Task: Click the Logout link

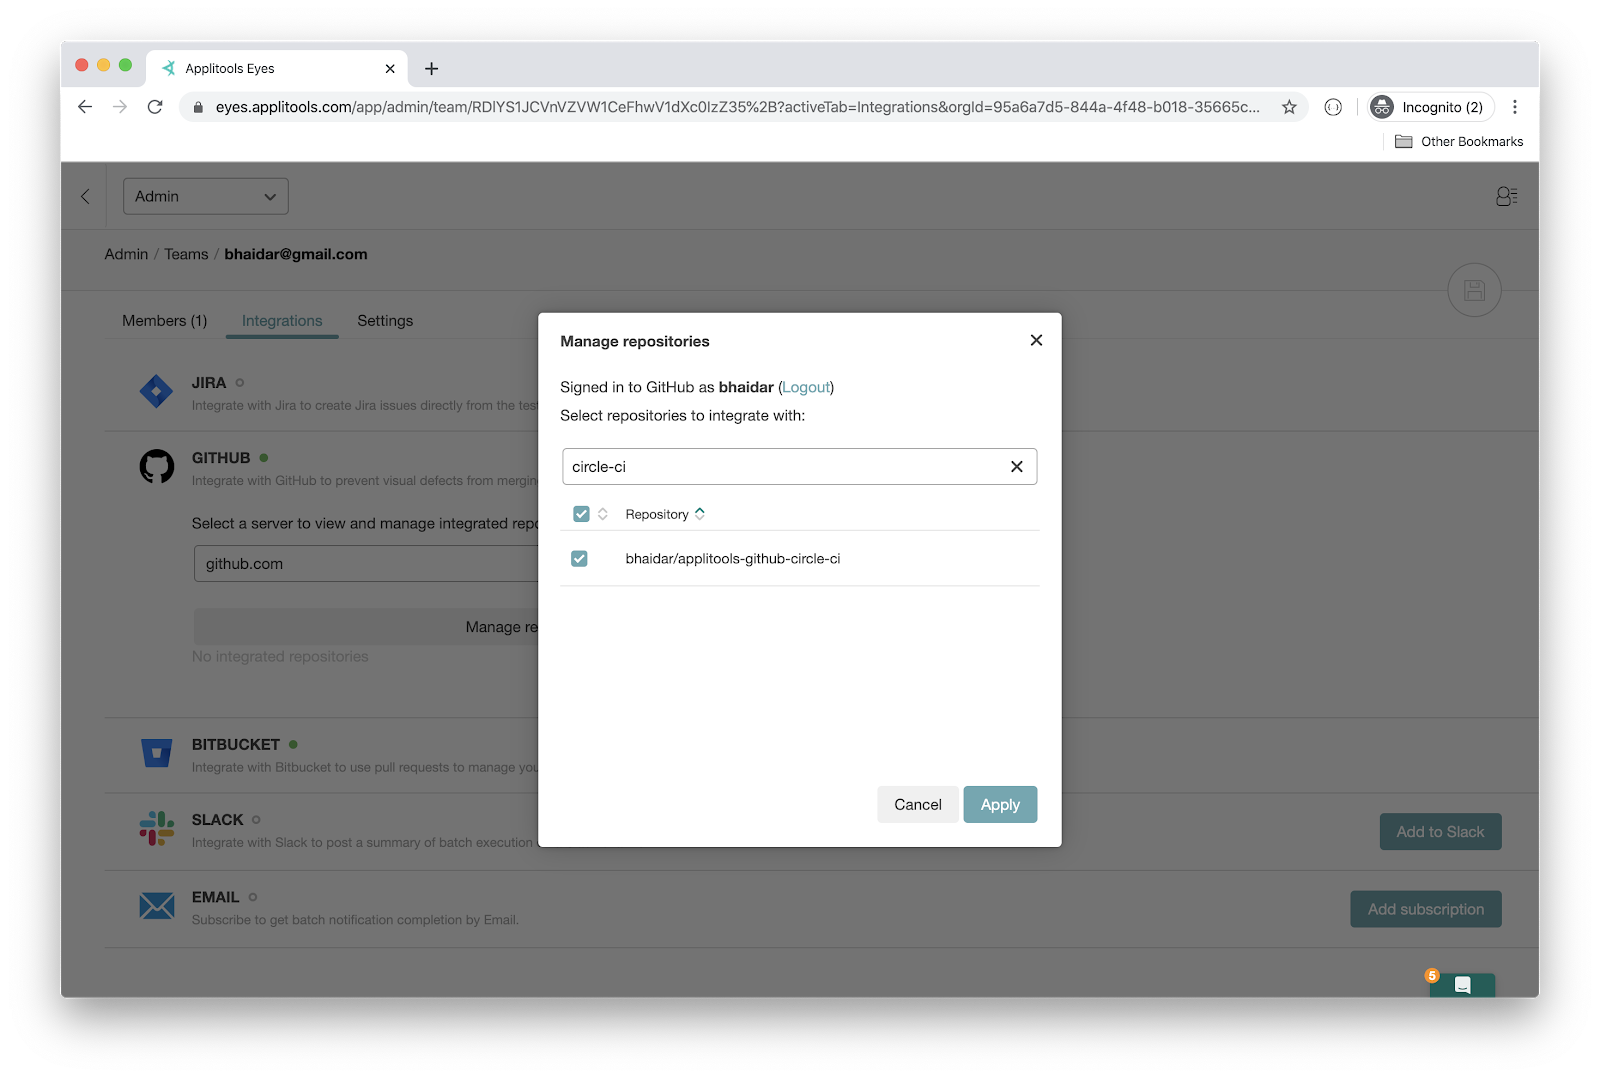Action: (806, 387)
